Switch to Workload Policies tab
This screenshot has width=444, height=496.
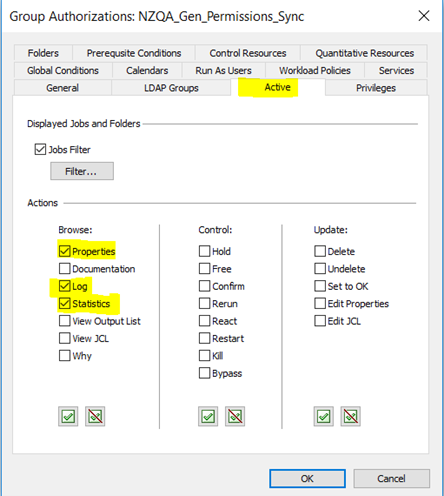click(315, 70)
